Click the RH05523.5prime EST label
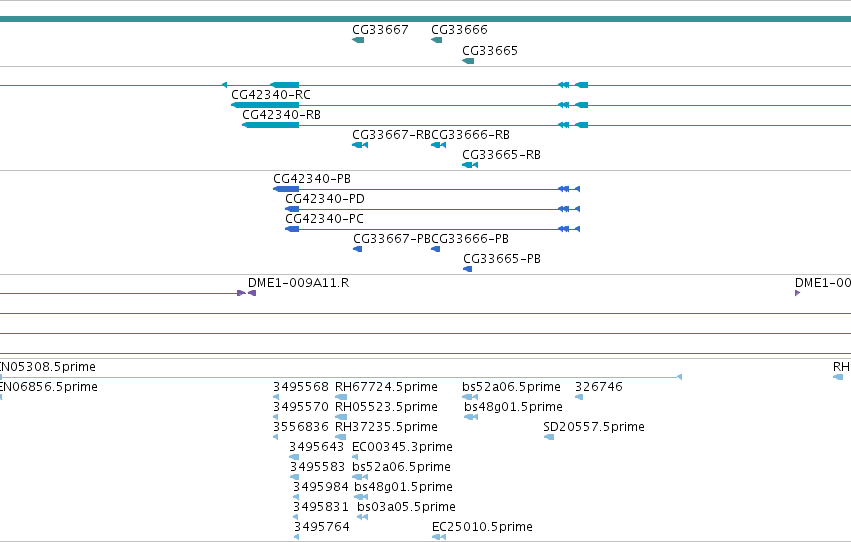 click(386, 407)
